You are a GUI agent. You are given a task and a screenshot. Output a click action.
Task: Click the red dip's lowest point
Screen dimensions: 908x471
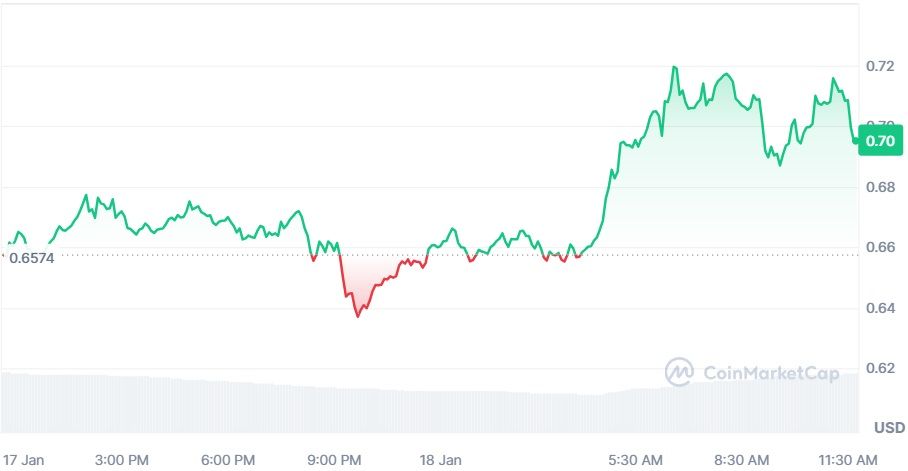pos(358,316)
